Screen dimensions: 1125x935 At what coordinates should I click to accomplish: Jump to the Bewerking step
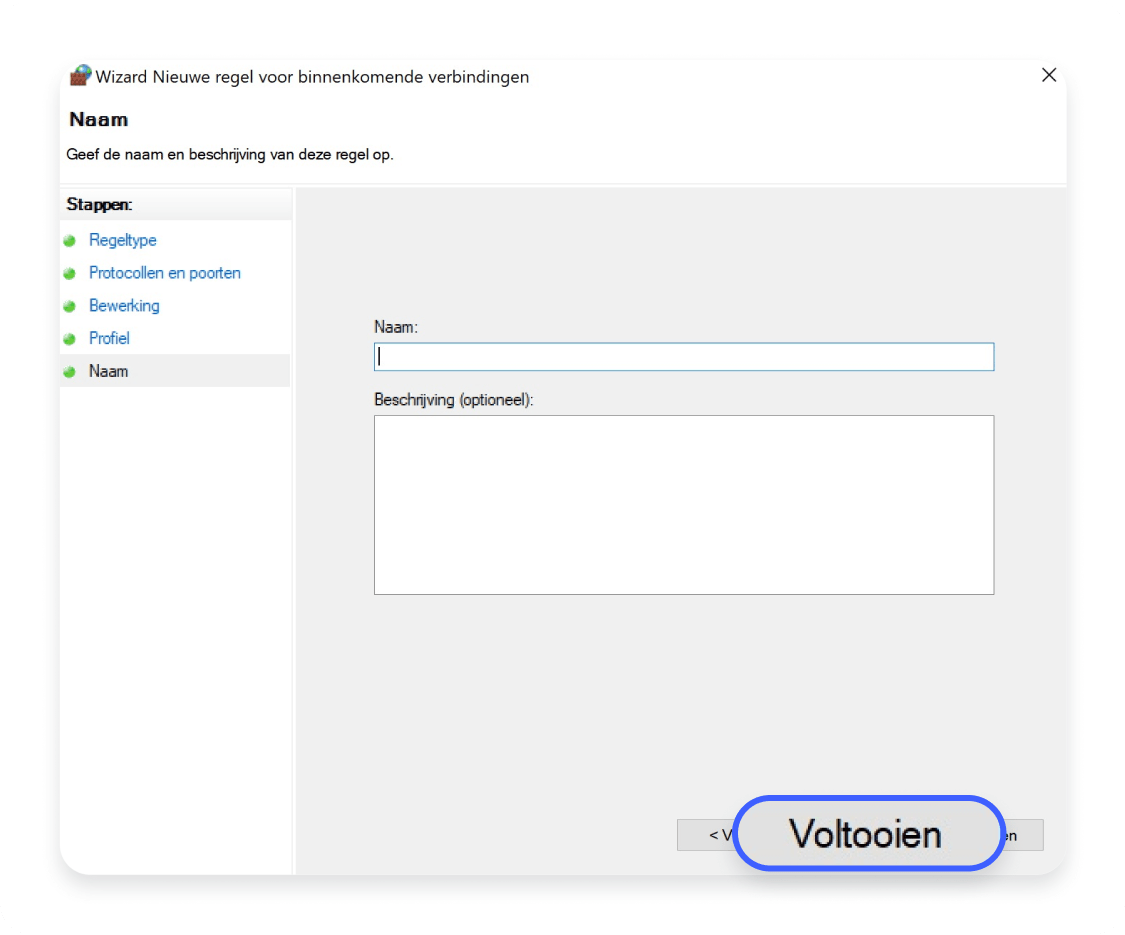click(124, 306)
